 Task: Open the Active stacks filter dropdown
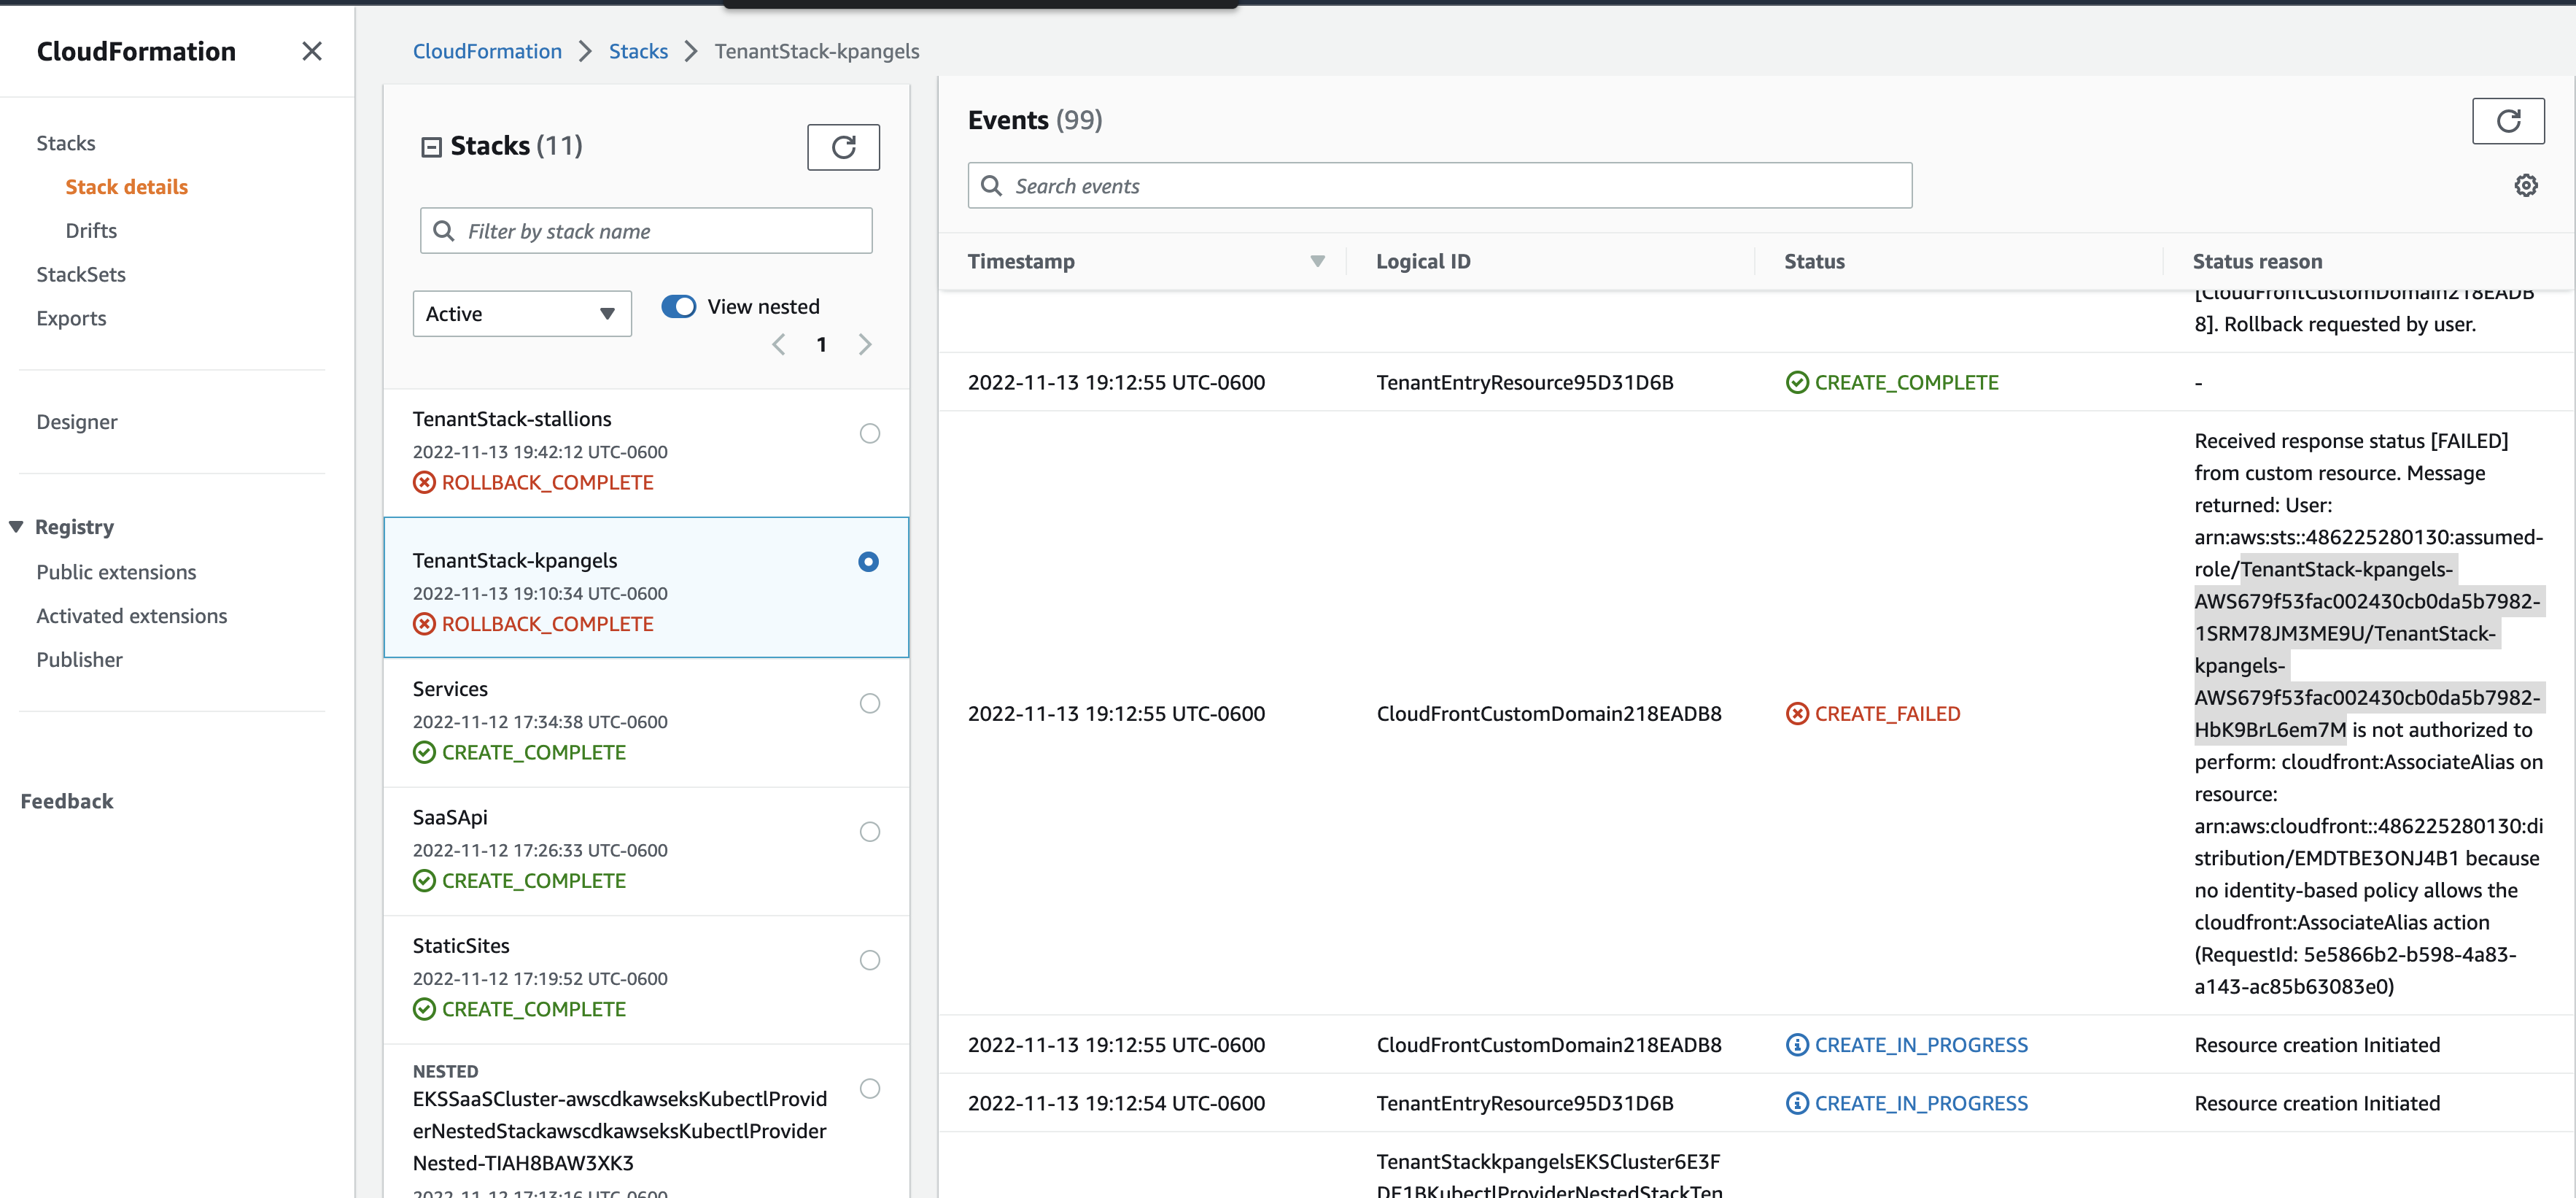[x=521, y=313]
